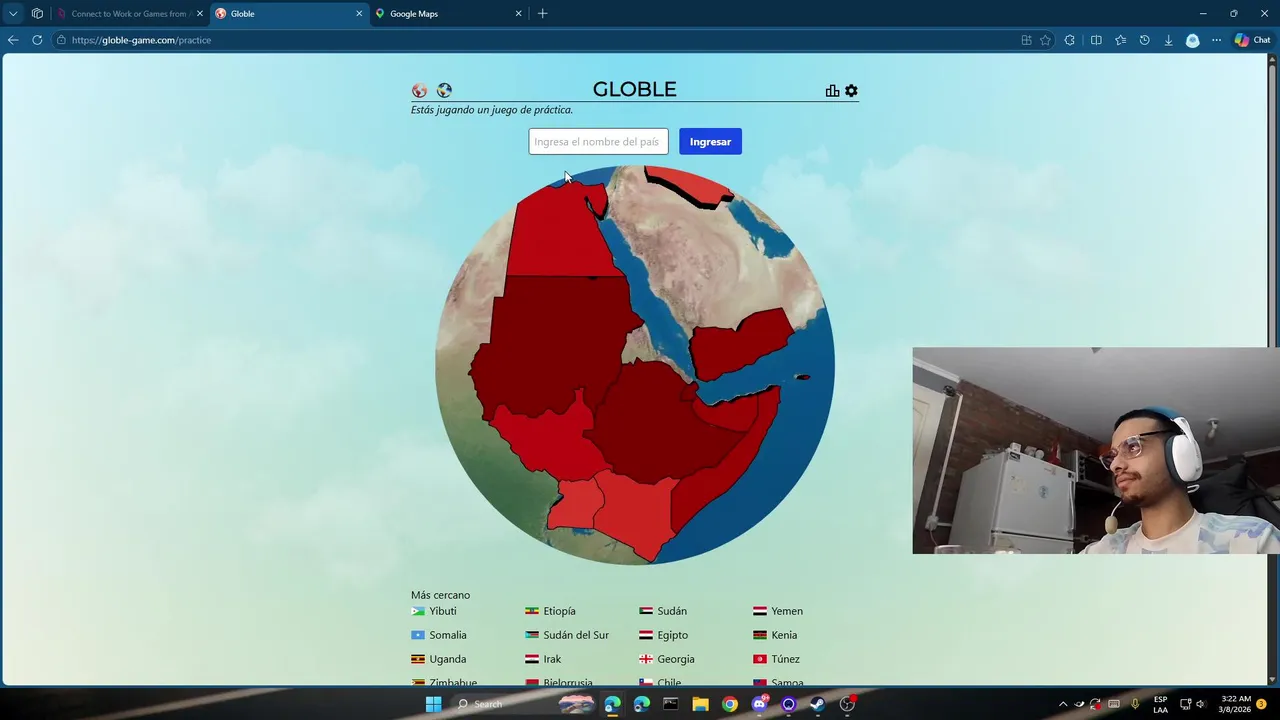Select Etiopía in the closest list
1280x720 pixels.
[x=551, y=611]
